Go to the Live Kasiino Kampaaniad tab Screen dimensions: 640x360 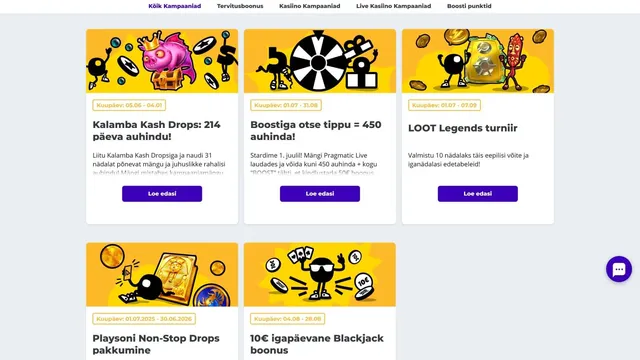[393, 6]
